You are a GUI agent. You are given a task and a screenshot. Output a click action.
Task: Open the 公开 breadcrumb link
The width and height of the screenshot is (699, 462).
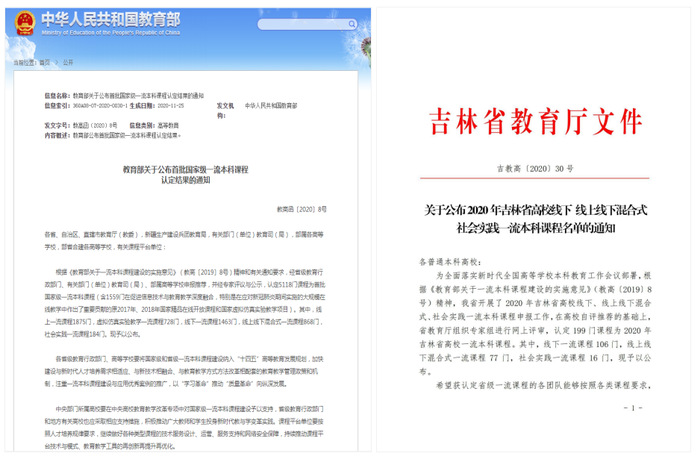click(69, 62)
